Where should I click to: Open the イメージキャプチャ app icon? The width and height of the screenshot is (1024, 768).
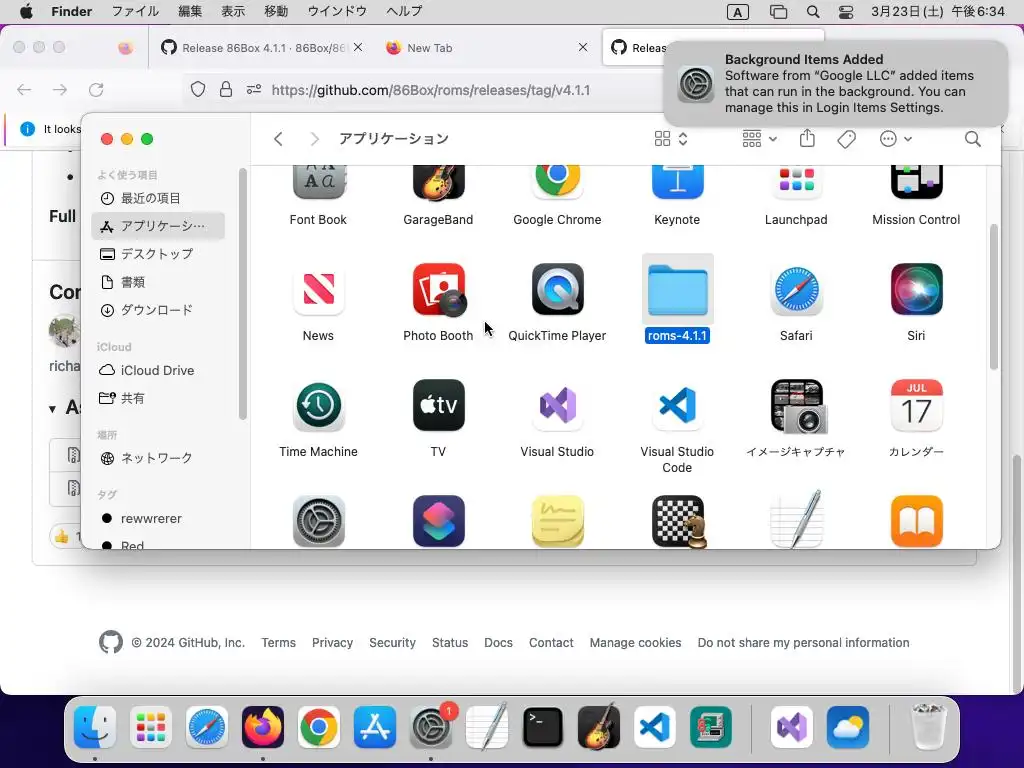pos(797,406)
